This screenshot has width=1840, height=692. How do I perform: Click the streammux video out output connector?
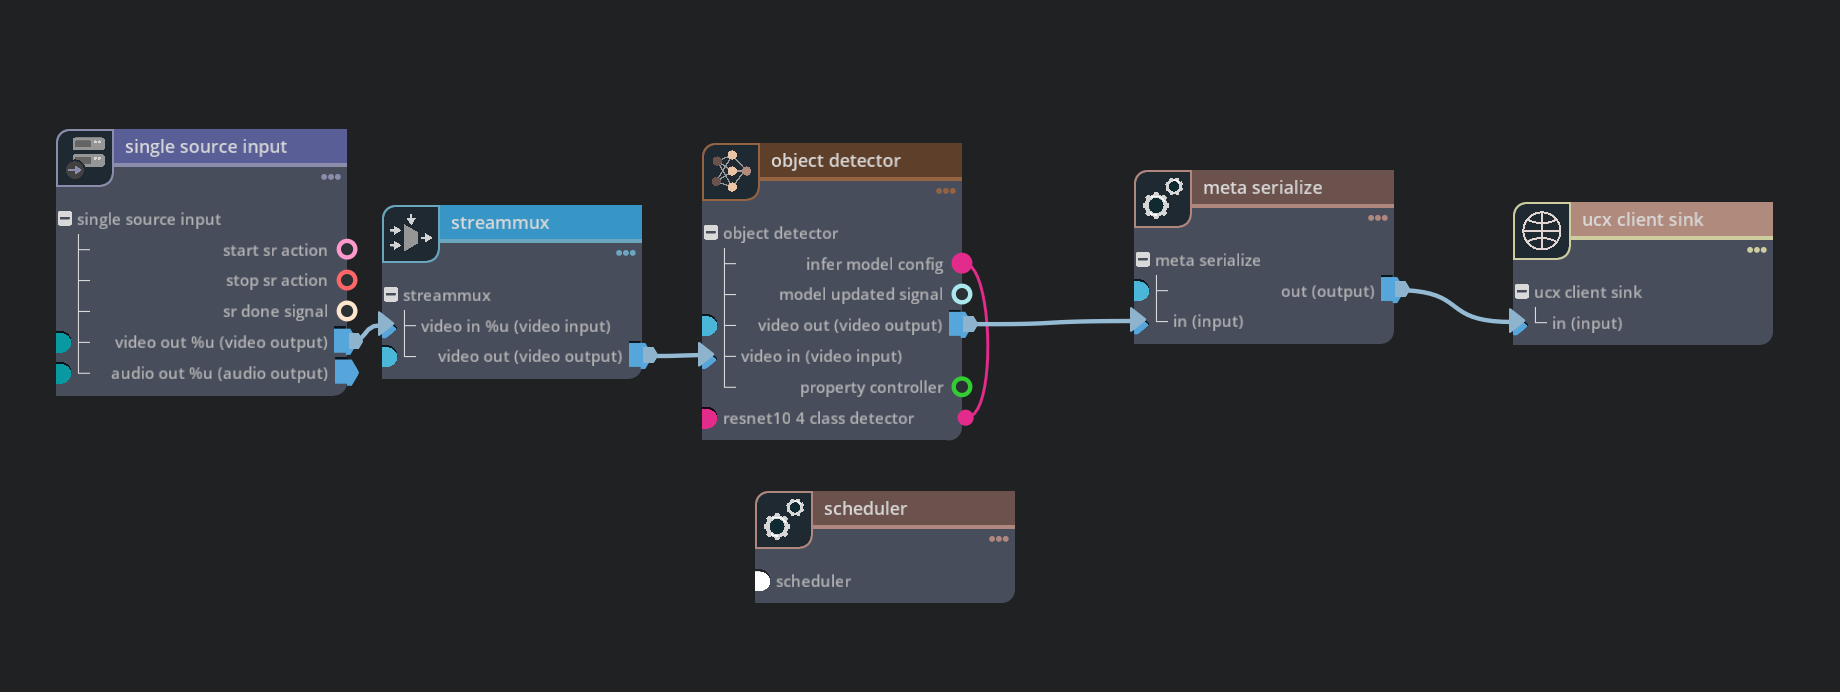(641, 355)
